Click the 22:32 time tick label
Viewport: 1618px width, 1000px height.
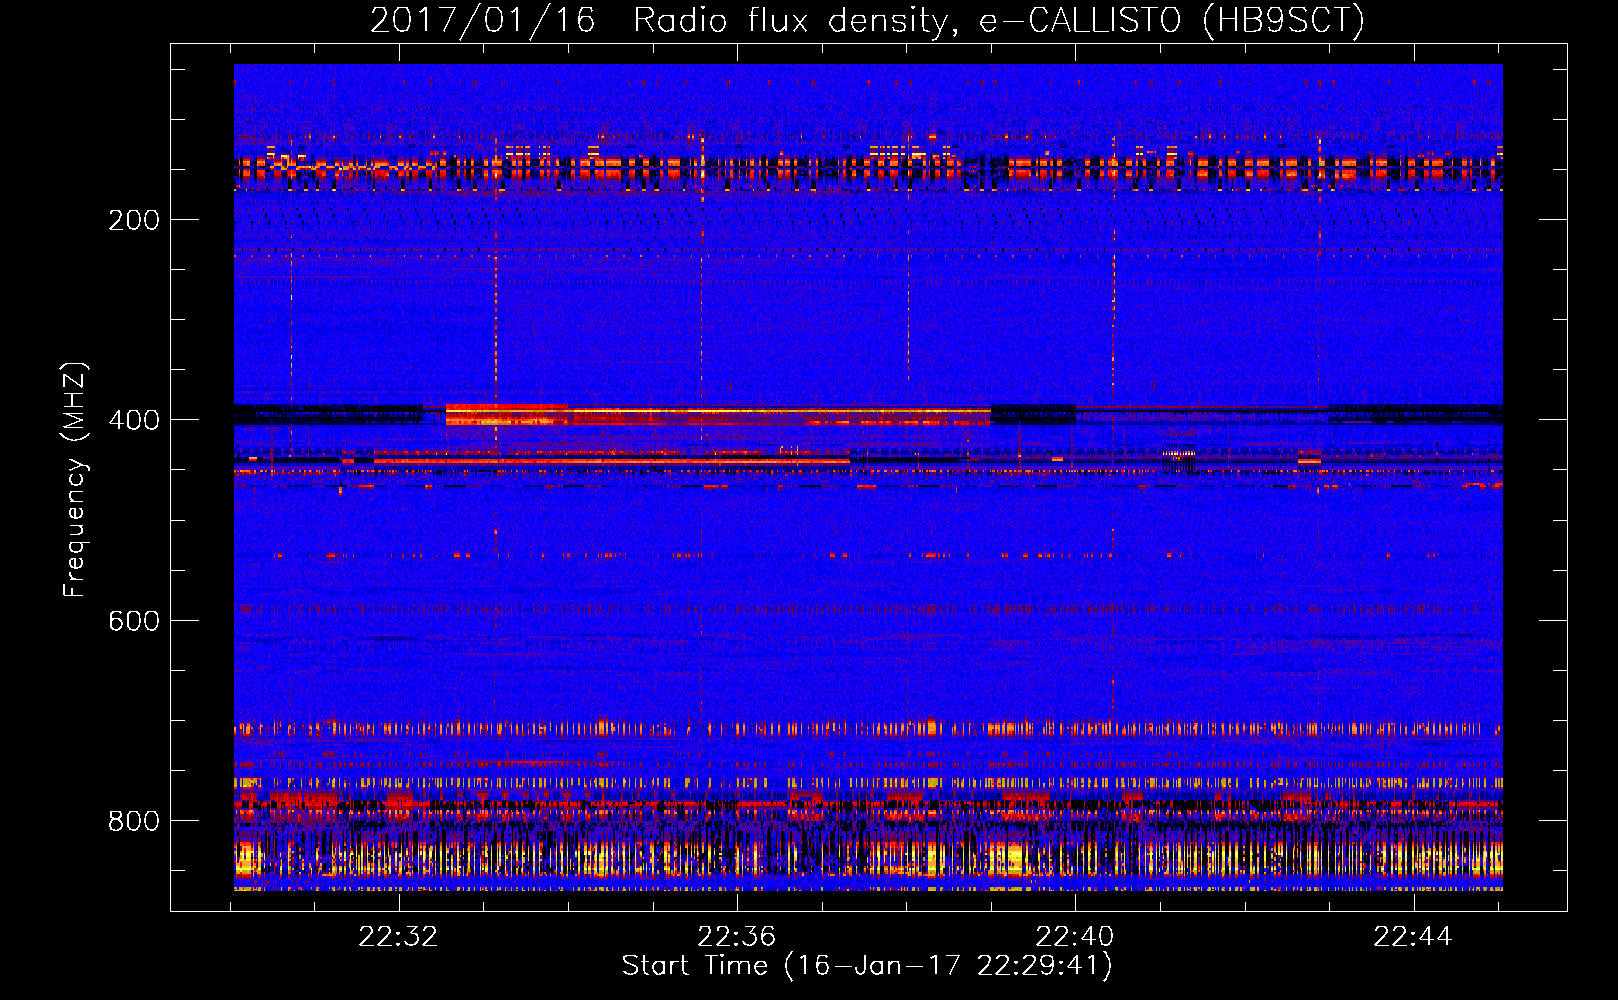pos(399,937)
